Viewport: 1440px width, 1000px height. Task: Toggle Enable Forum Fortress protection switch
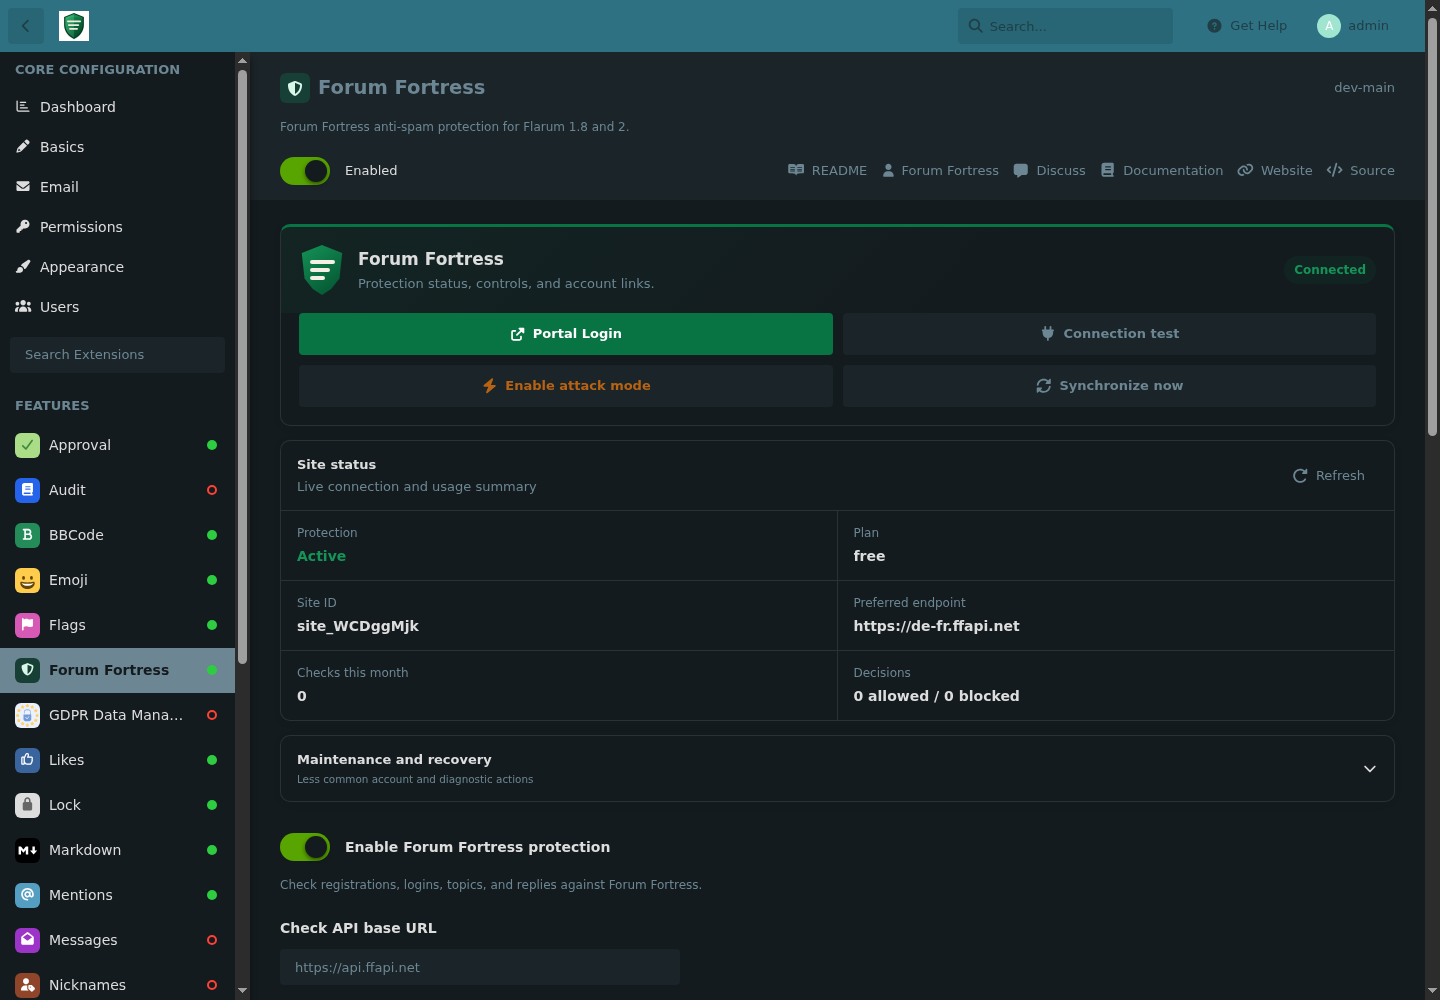[305, 847]
